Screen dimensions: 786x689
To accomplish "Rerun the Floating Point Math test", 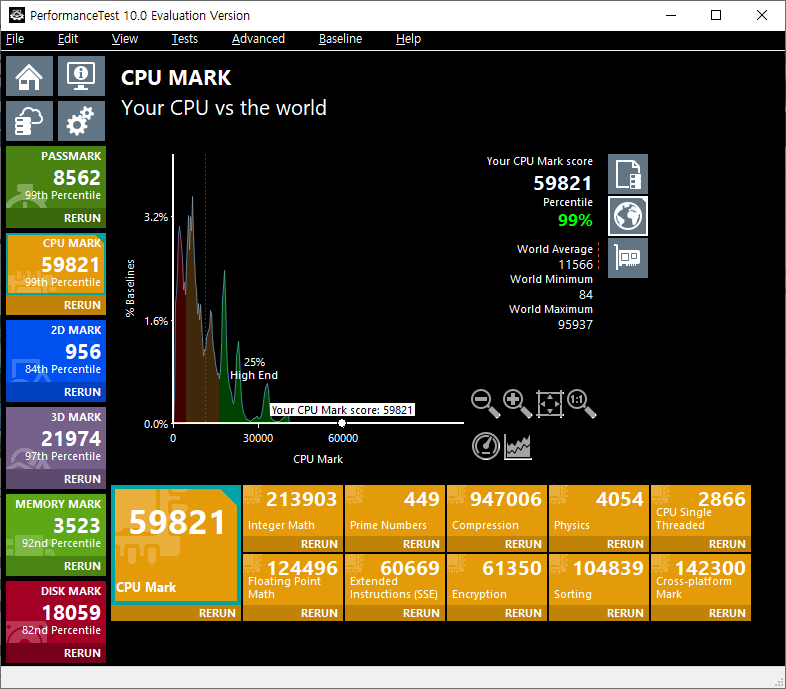I will (x=319, y=613).
